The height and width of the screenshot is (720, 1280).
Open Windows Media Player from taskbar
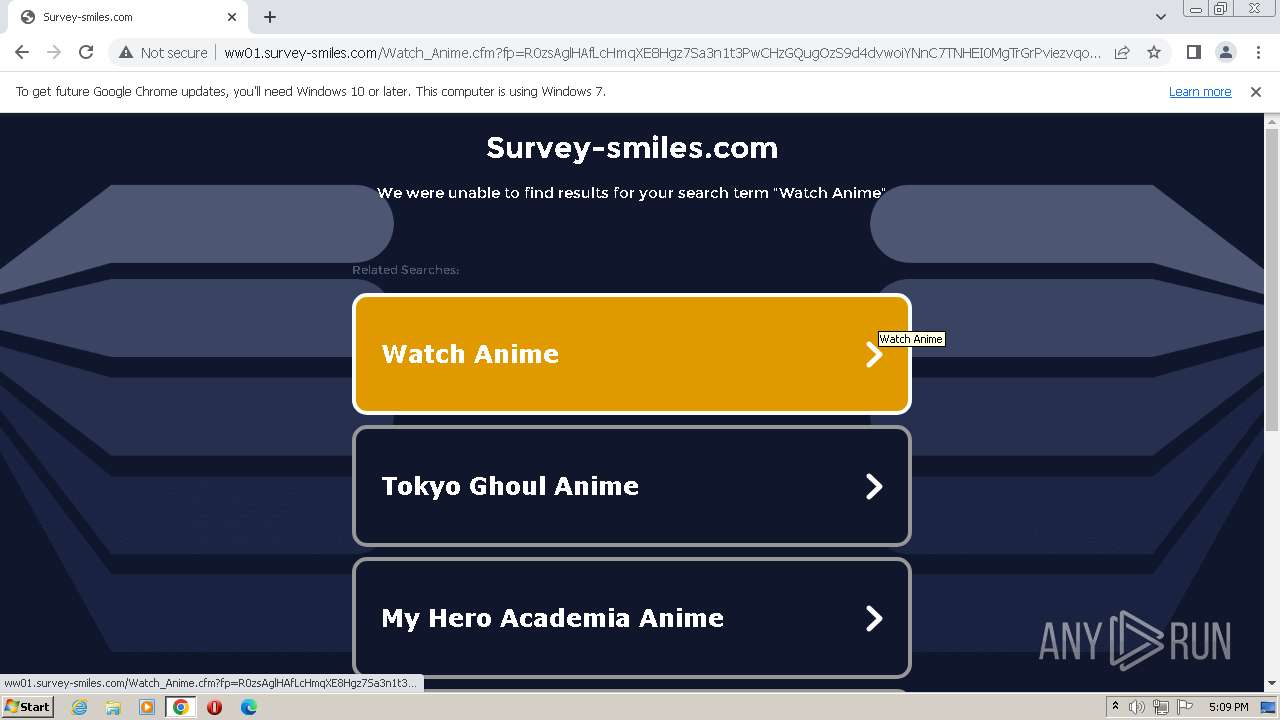(x=147, y=707)
